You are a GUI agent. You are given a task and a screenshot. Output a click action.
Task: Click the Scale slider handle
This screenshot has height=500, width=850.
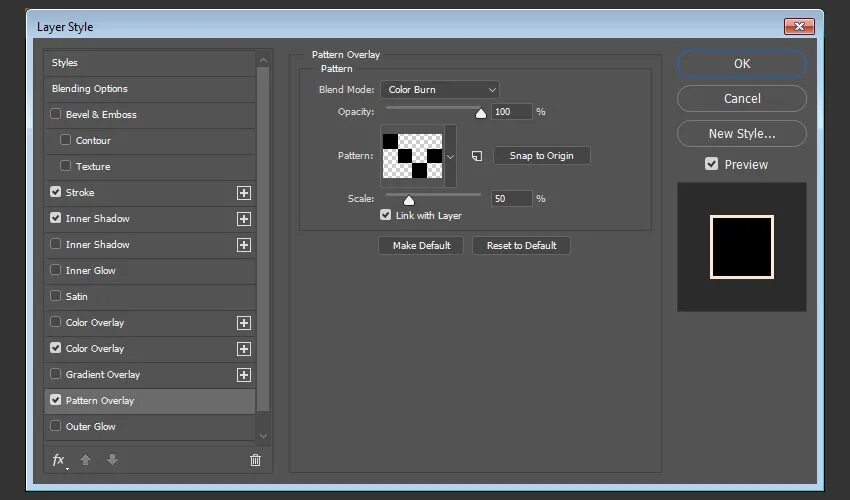(x=409, y=200)
